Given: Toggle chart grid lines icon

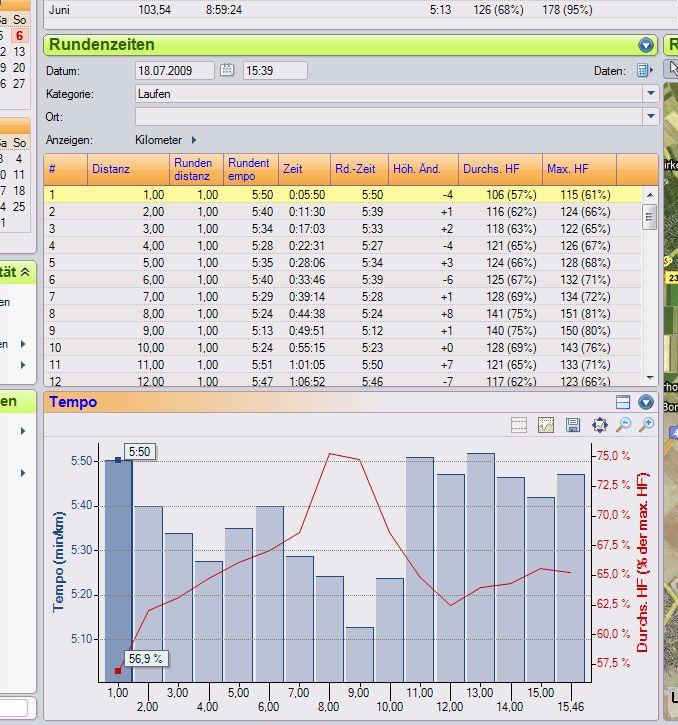Looking at the screenshot, I should click(519, 424).
